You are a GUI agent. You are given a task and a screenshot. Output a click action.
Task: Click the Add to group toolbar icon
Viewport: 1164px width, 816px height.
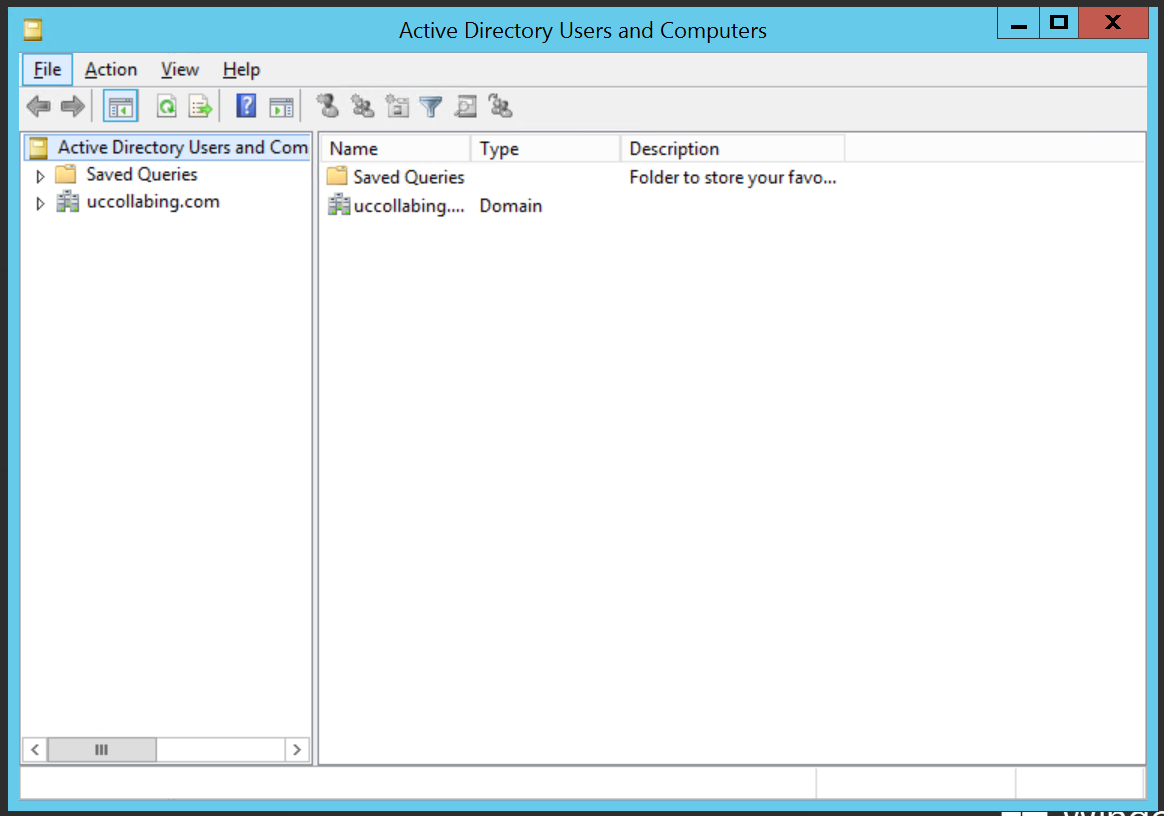(x=500, y=106)
